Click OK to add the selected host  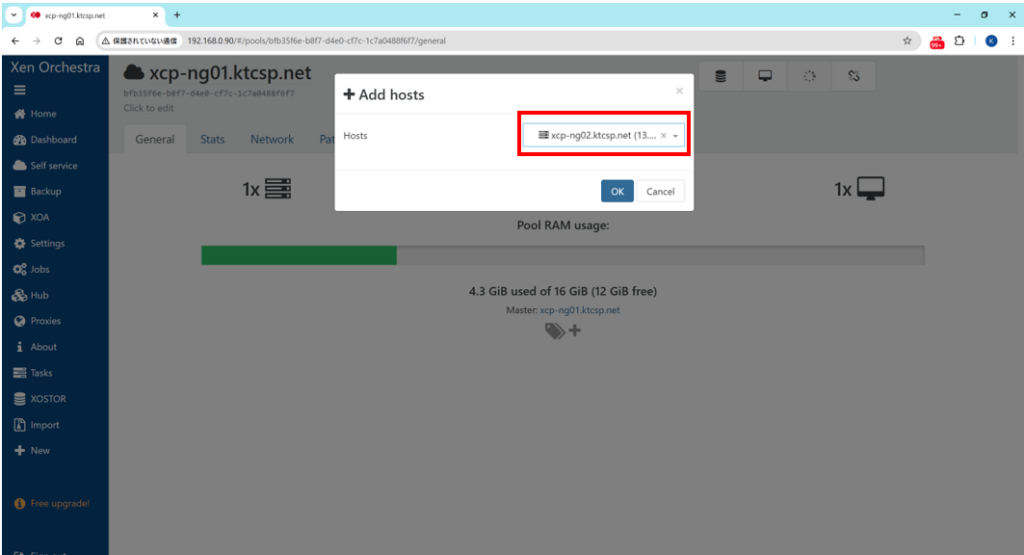(x=617, y=192)
